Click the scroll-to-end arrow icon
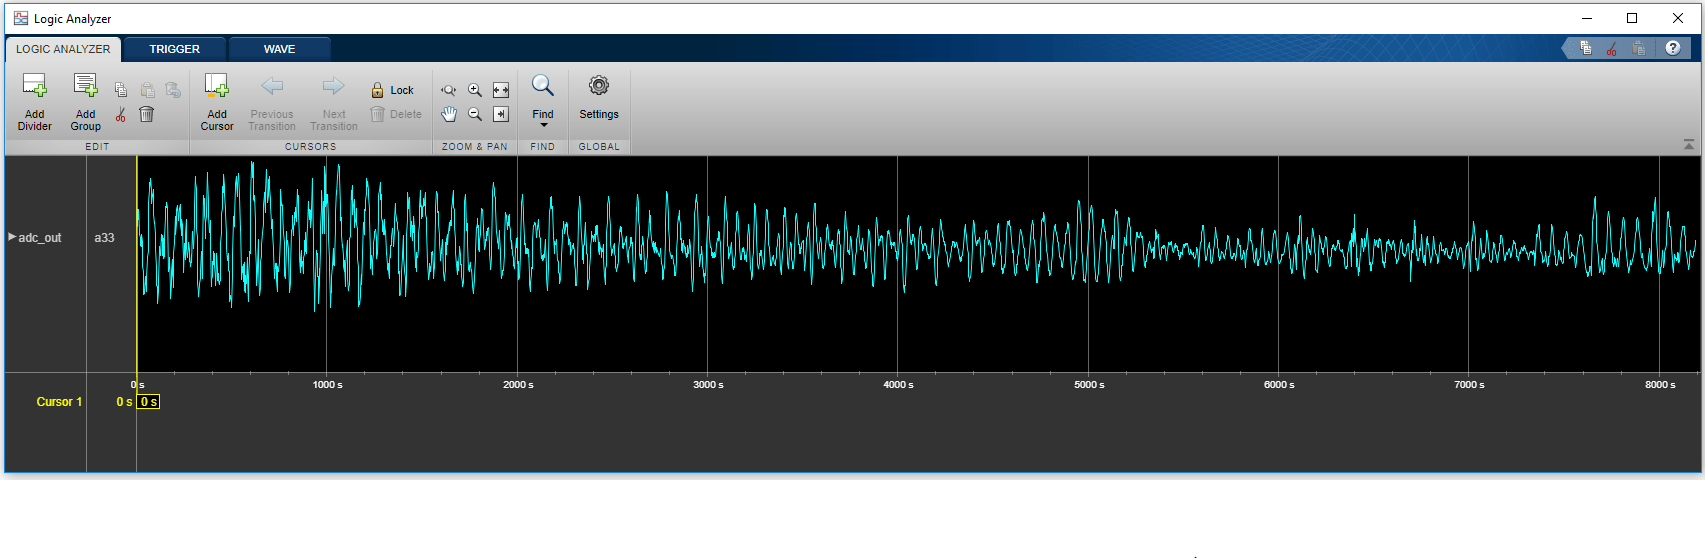Viewport: 1705px width, 558px height. (x=501, y=114)
